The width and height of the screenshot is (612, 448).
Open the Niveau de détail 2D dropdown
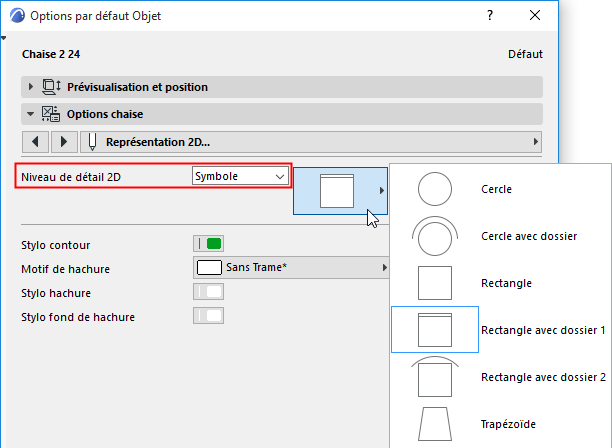[240, 177]
